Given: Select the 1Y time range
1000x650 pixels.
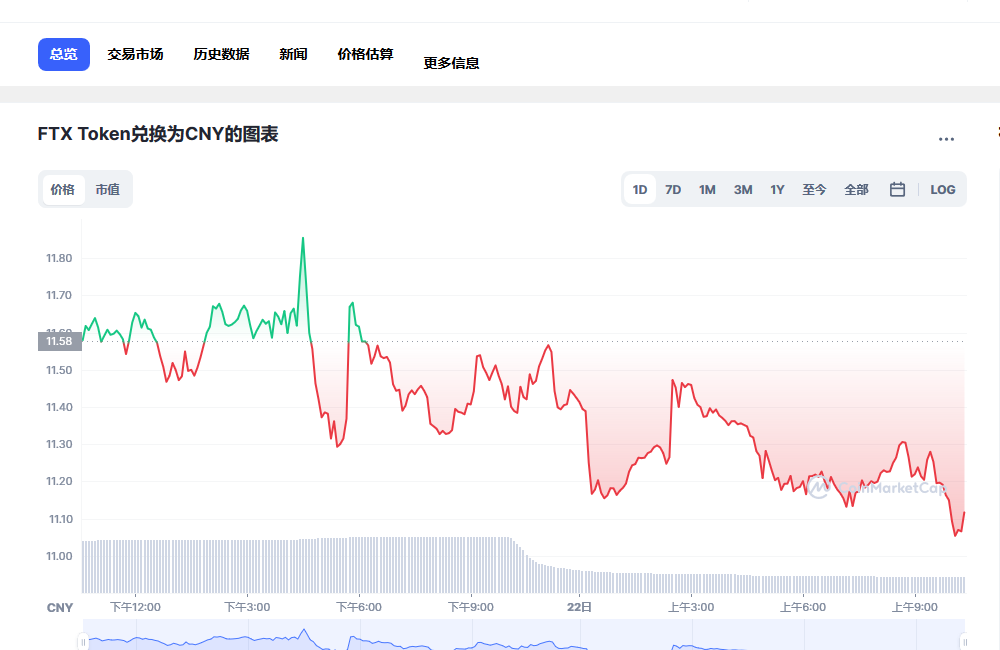Looking at the screenshot, I should pyautogui.click(x=777, y=189).
